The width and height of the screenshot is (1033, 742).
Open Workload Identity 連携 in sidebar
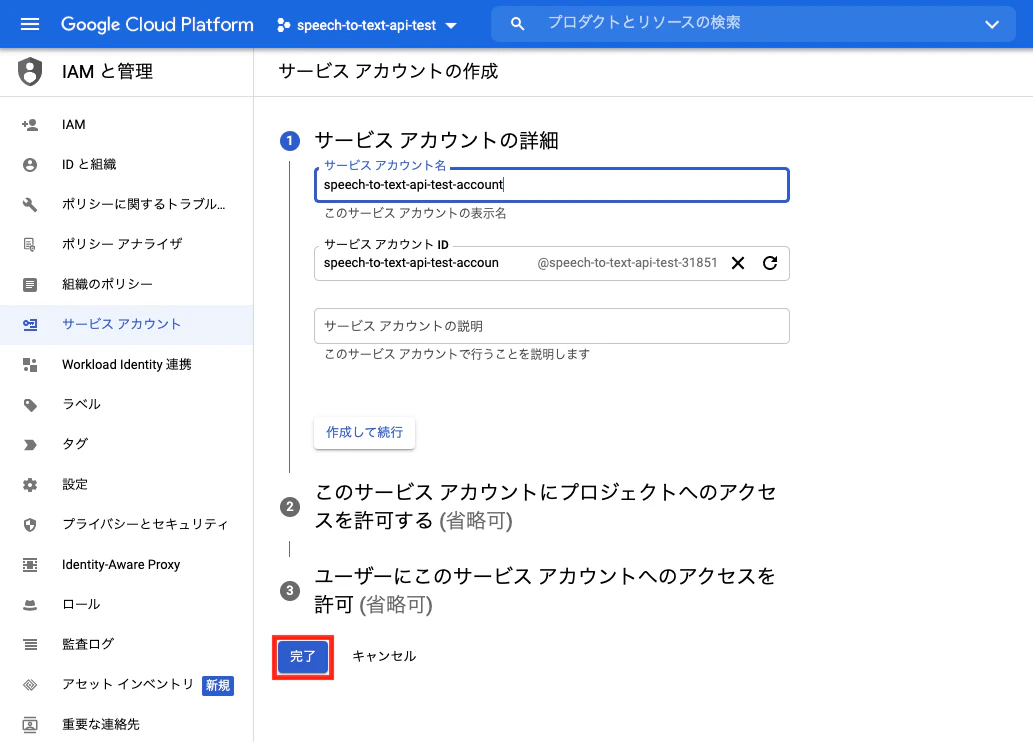click(126, 364)
